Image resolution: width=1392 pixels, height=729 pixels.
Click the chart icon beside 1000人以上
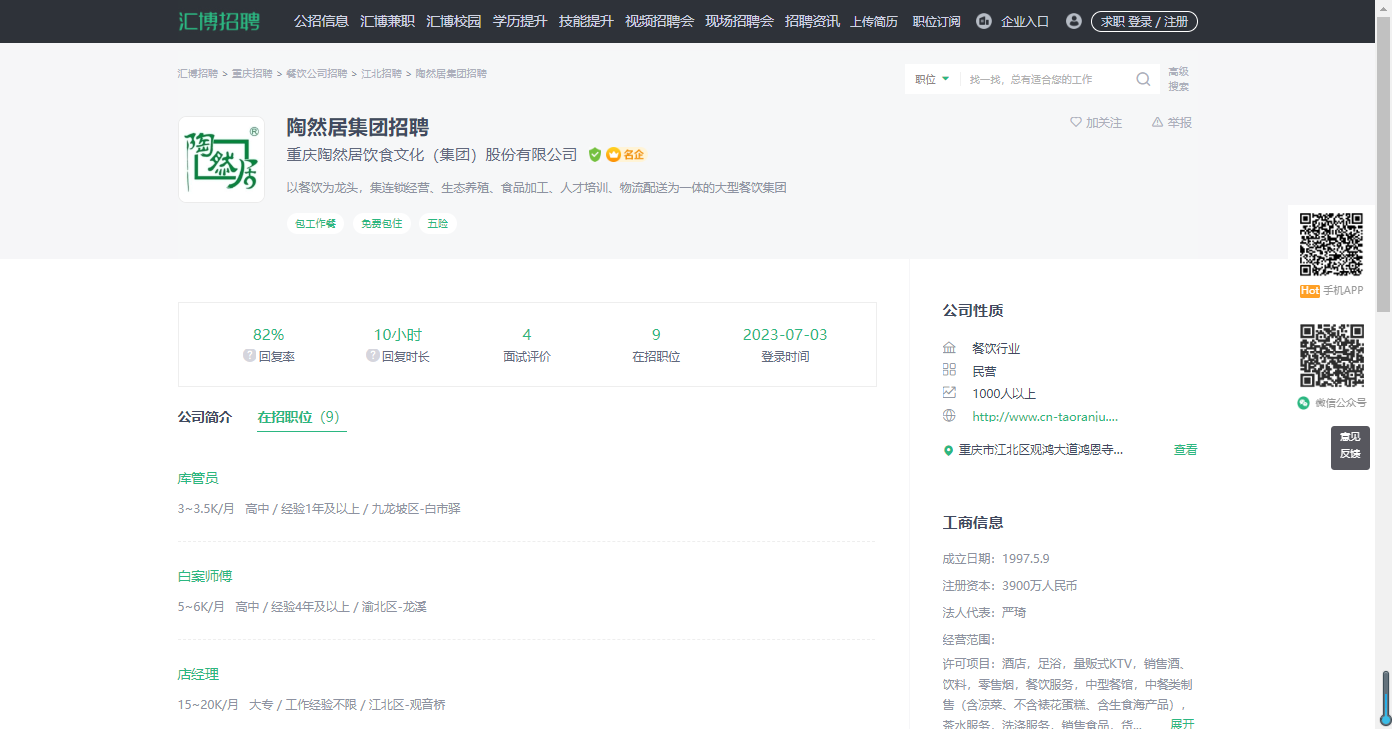949,393
